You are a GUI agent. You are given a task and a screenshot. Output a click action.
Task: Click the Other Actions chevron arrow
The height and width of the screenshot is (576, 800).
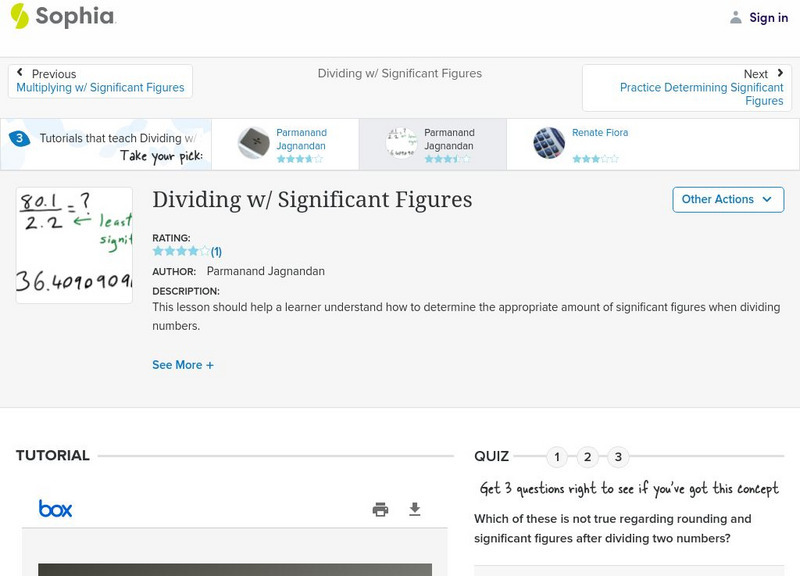pos(766,199)
